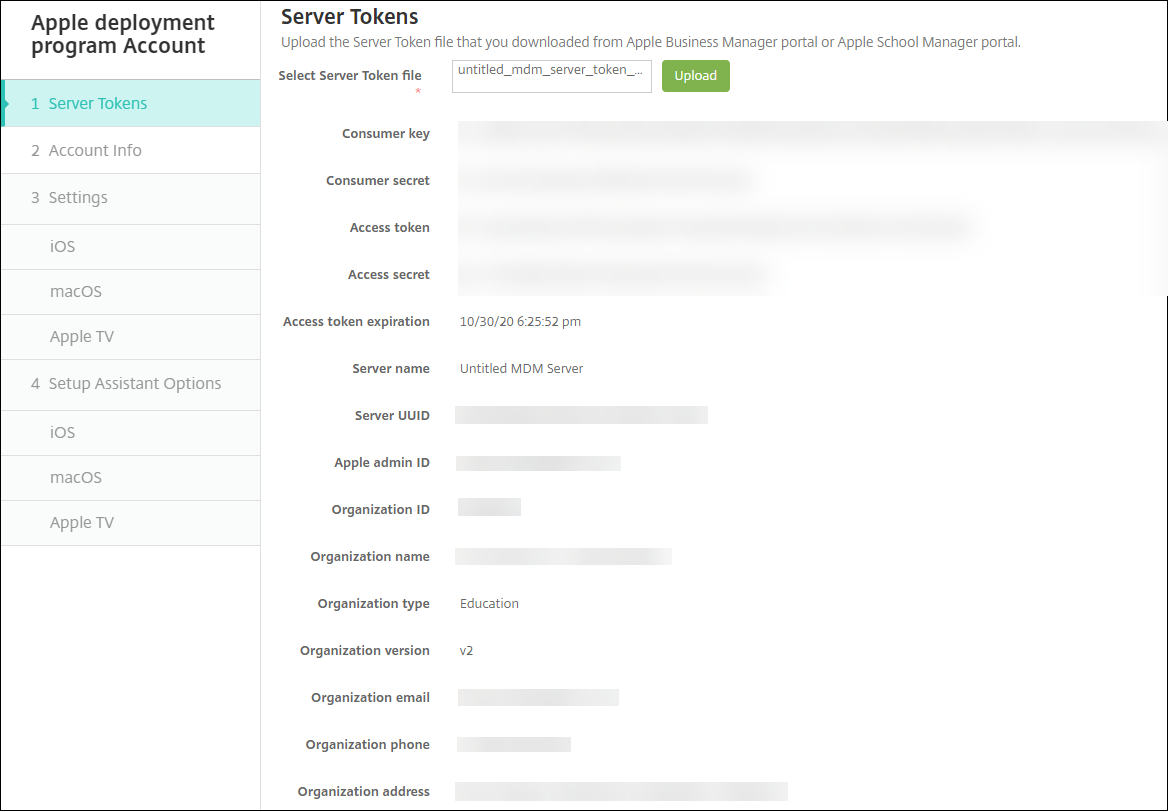
Task: Click the access token expiration date value
Action: tap(520, 322)
